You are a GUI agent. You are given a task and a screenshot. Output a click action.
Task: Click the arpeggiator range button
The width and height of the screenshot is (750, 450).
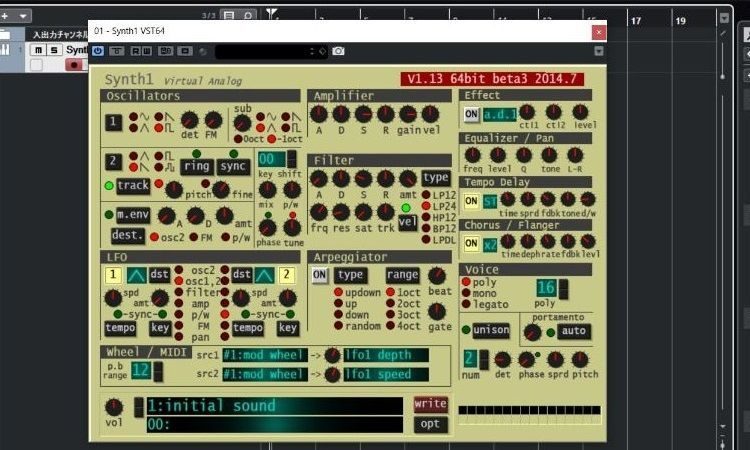tap(402, 275)
